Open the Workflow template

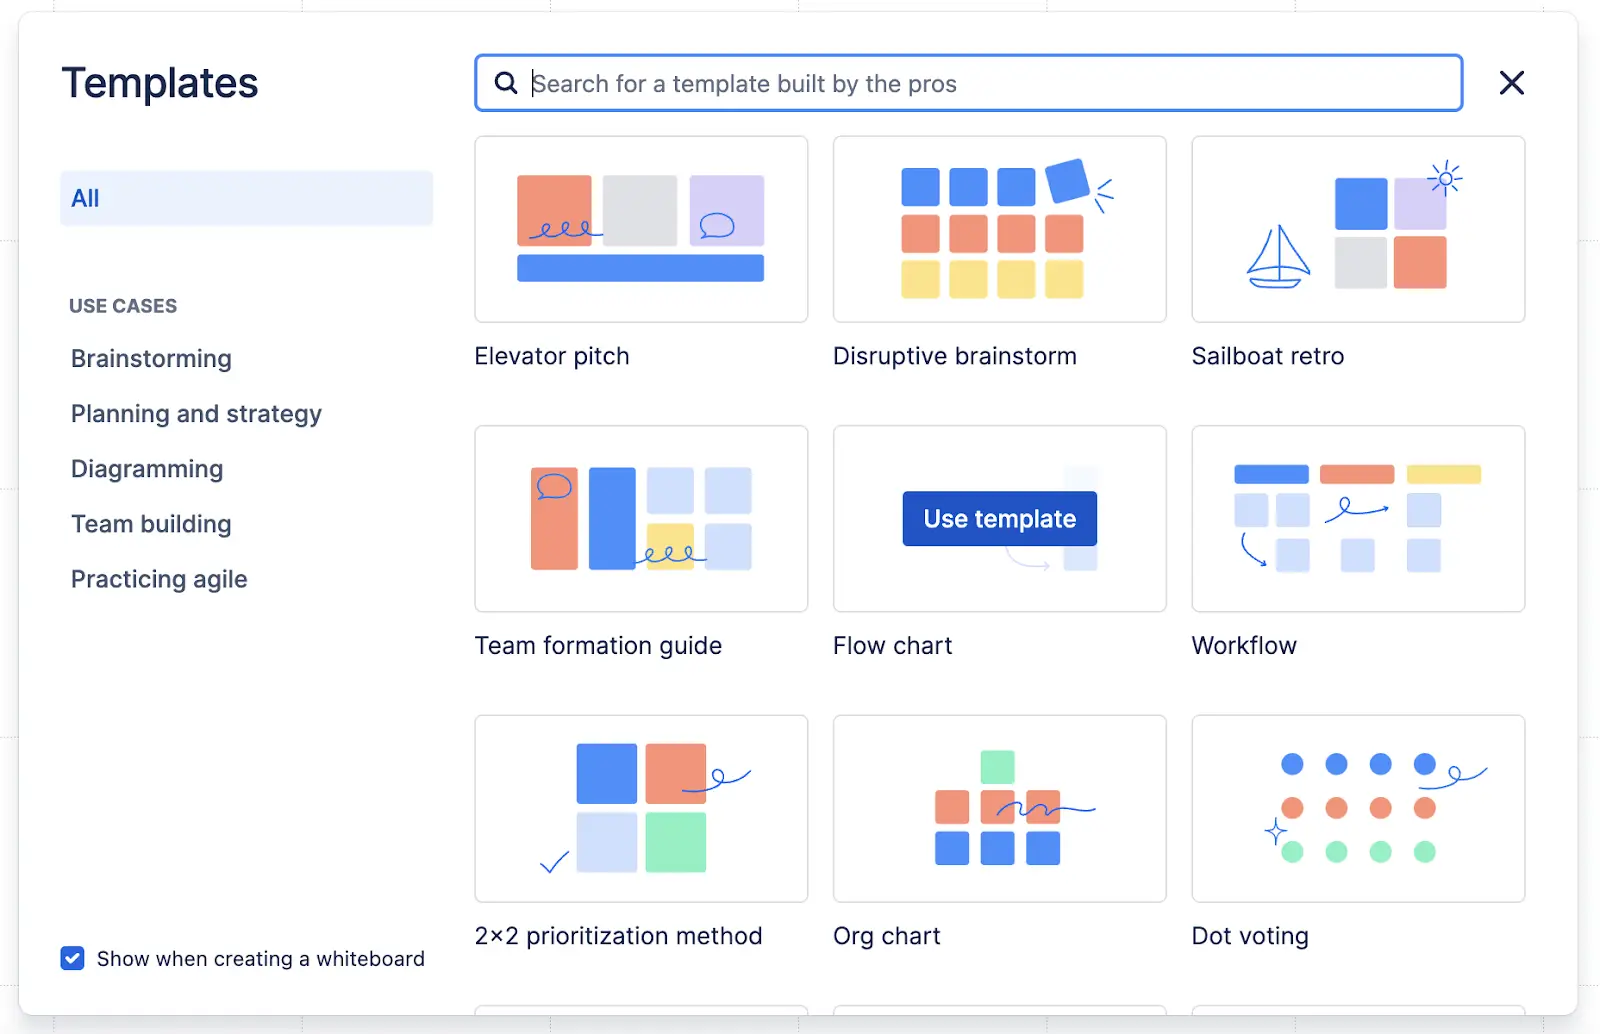pyautogui.click(x=1357, y=519)
